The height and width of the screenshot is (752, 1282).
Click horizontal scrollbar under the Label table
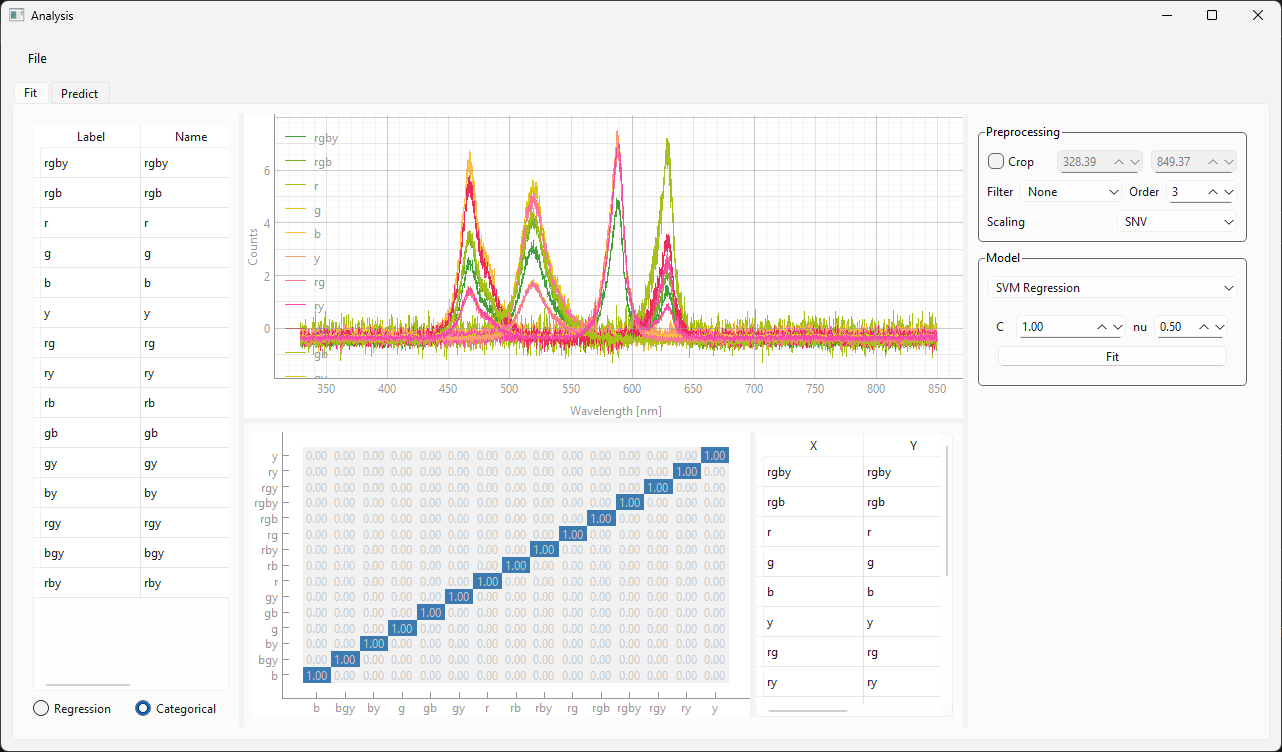coord(88,685)
